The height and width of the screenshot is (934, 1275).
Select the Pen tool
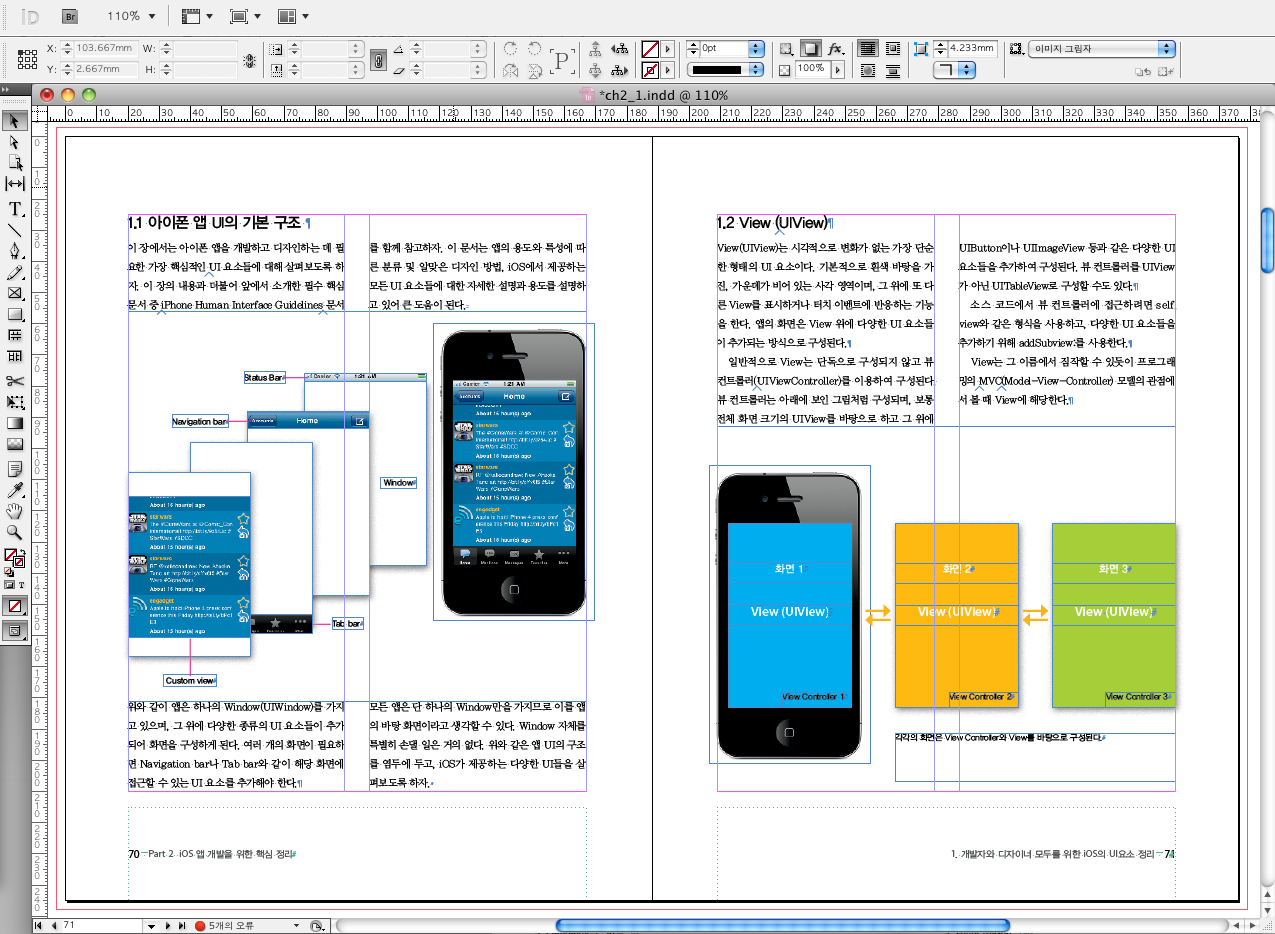(x=15, y=250)
